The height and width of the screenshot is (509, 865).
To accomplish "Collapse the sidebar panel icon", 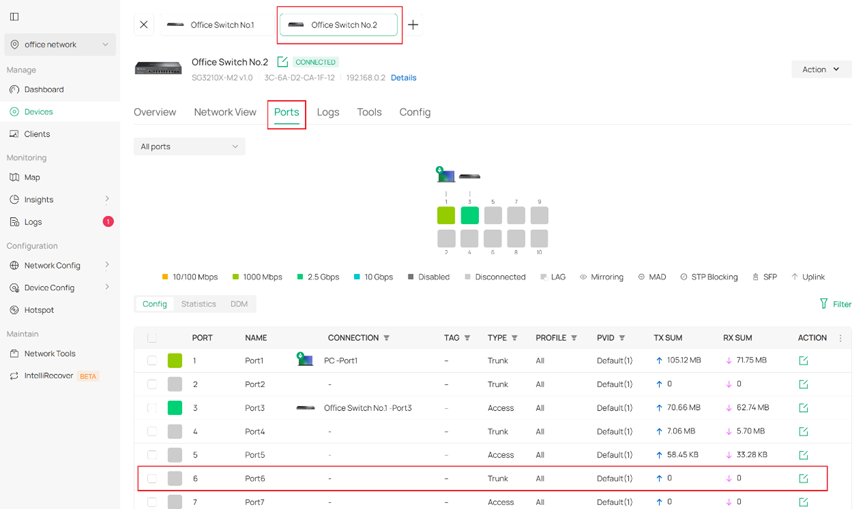I will point(14,17).
